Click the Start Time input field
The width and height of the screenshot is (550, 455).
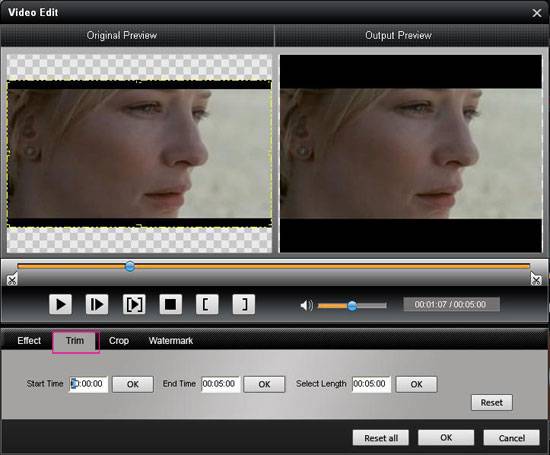[88, 384]
